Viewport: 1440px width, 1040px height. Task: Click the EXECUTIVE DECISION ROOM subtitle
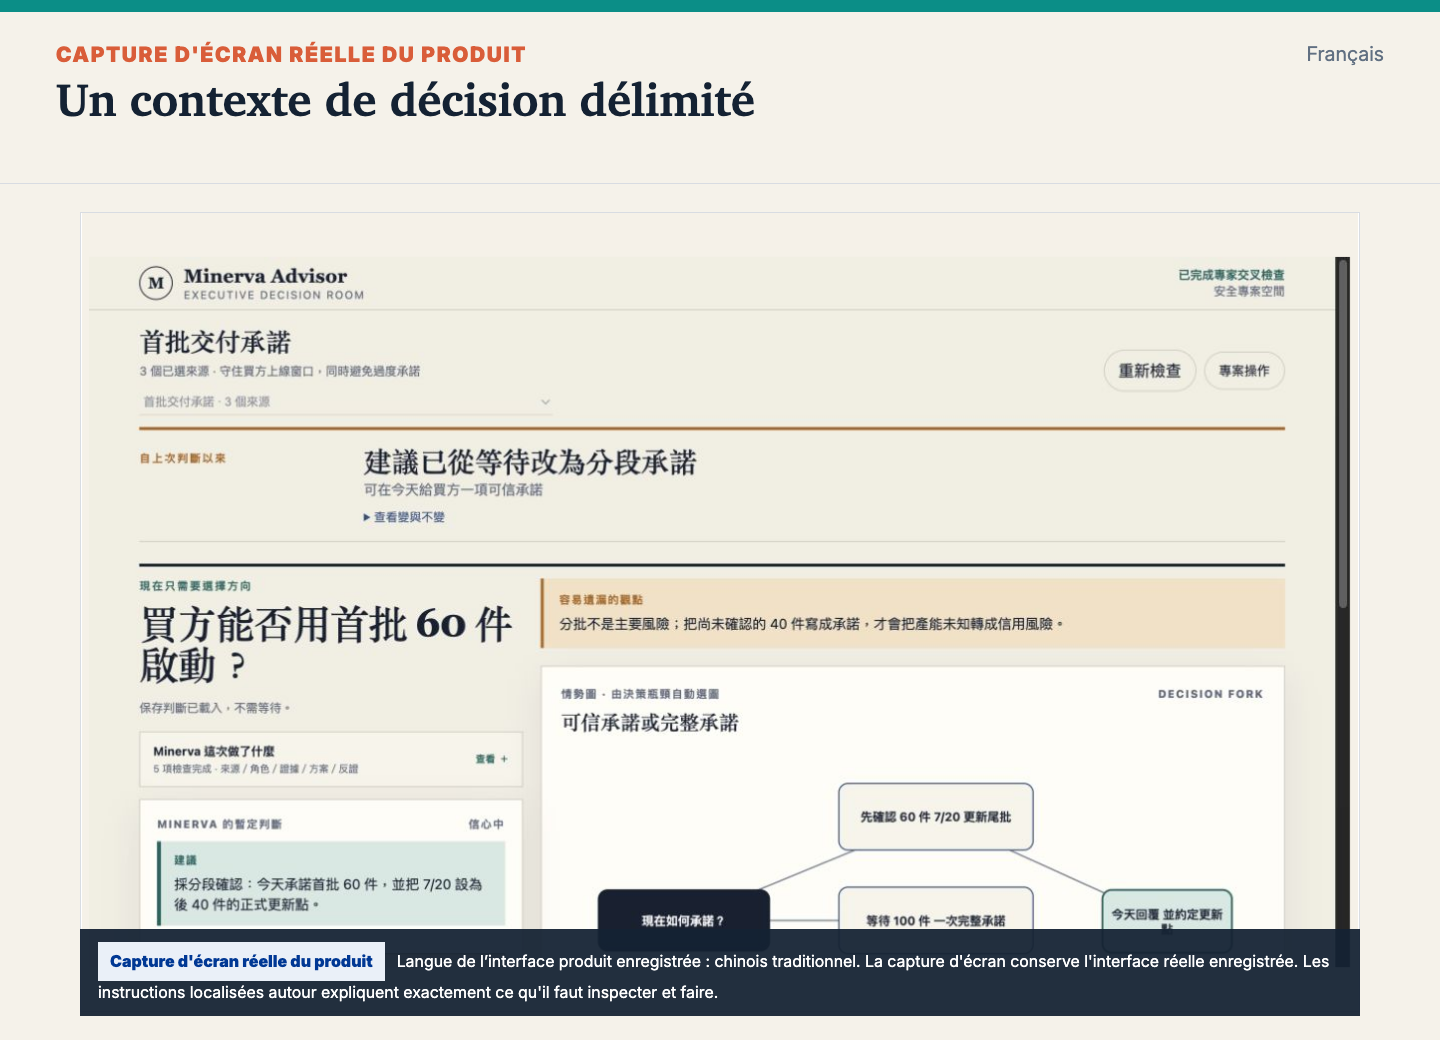click(274, 295)
